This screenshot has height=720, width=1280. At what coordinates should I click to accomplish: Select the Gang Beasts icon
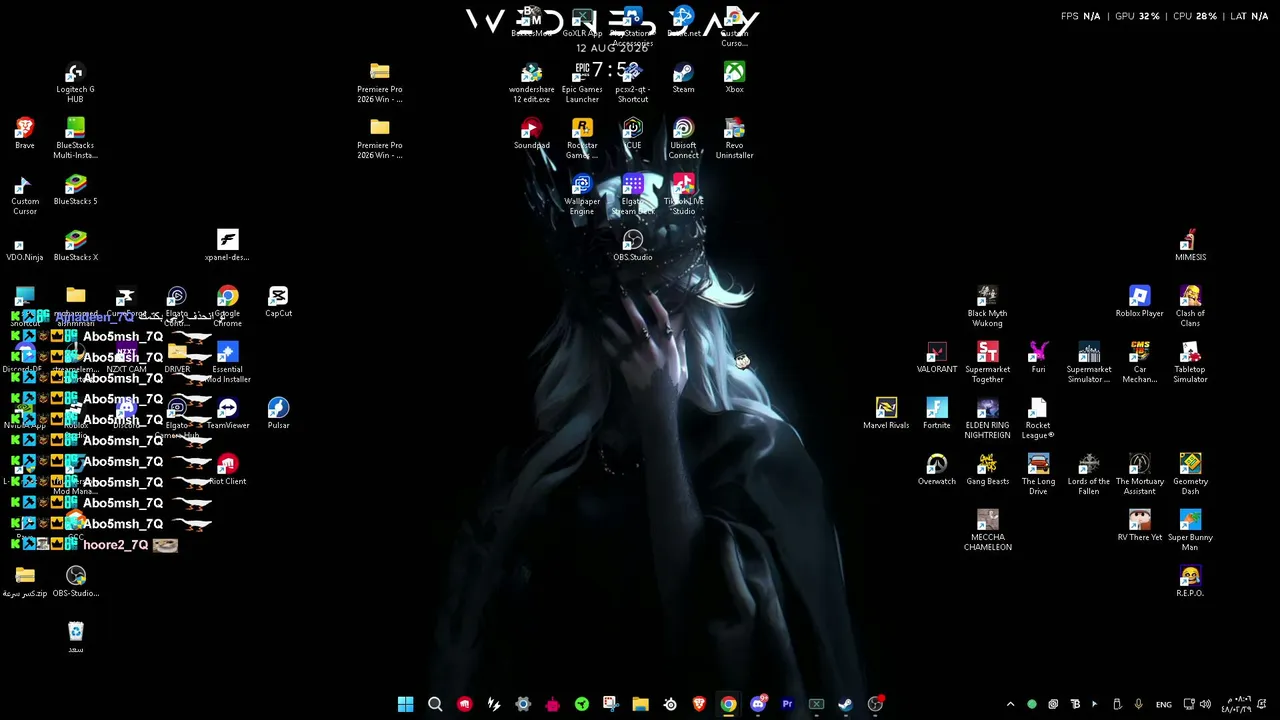coord(987,470)
